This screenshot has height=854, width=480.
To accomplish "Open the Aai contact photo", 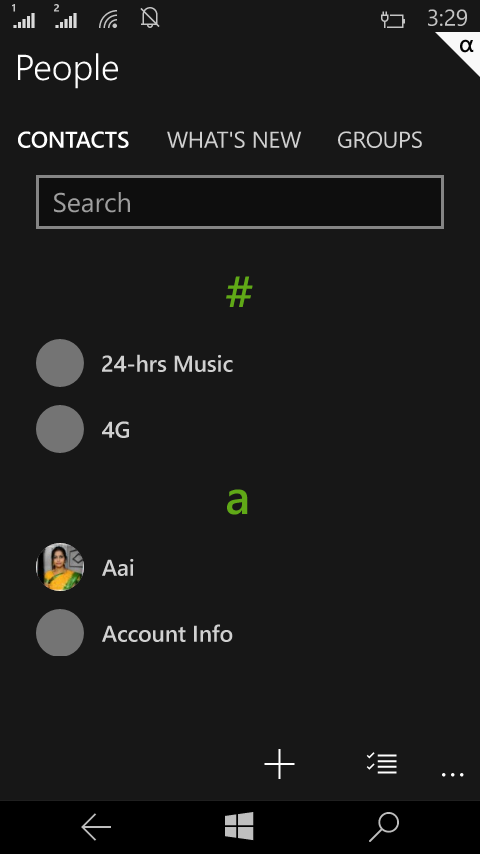I will (x=60, y=567).
